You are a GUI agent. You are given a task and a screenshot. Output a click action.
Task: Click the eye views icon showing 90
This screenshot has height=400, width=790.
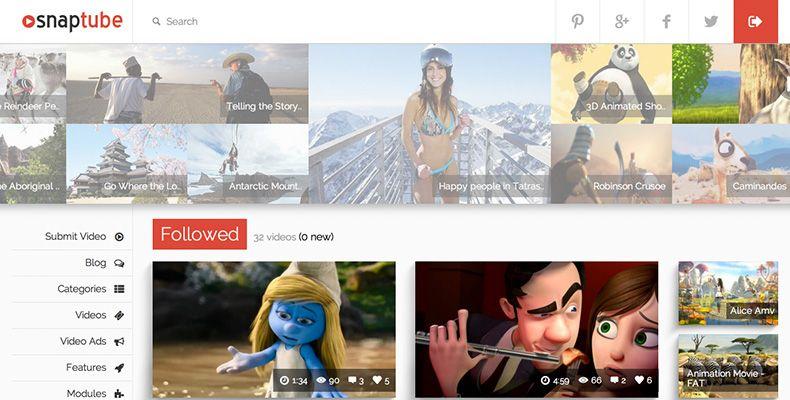click(321, 381)
